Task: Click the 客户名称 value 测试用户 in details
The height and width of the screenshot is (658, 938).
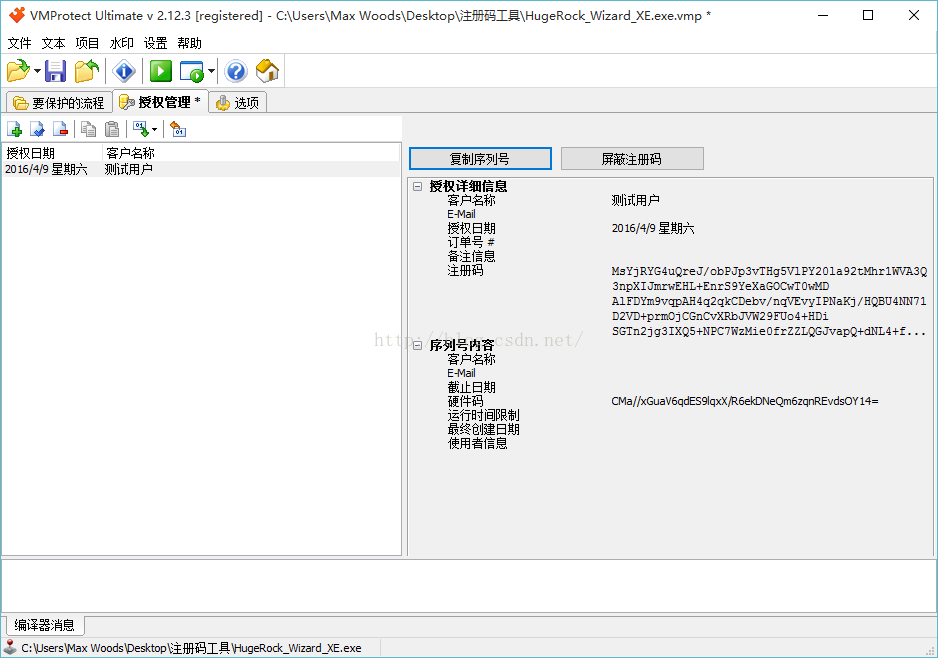Action: (635, 200)
